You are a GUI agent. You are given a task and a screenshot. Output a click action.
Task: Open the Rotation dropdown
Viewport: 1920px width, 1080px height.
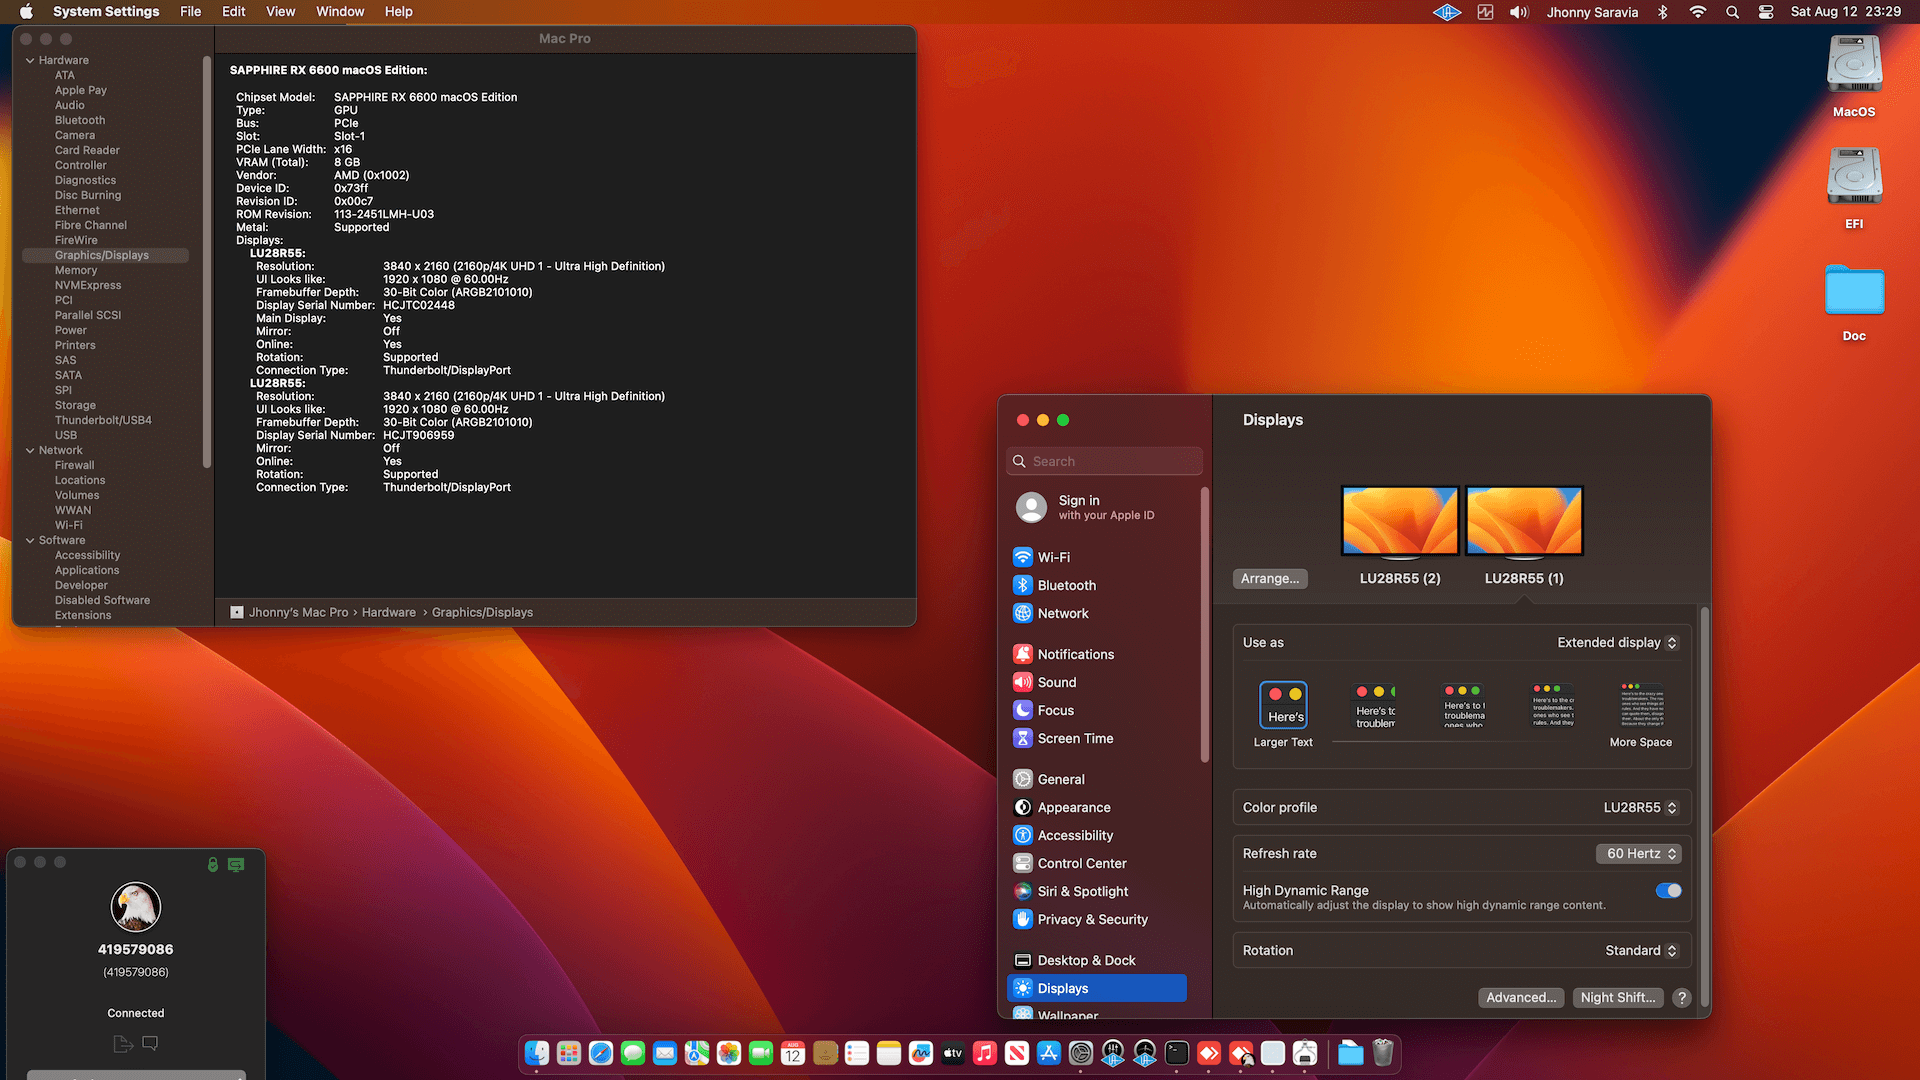(1641, 951)
